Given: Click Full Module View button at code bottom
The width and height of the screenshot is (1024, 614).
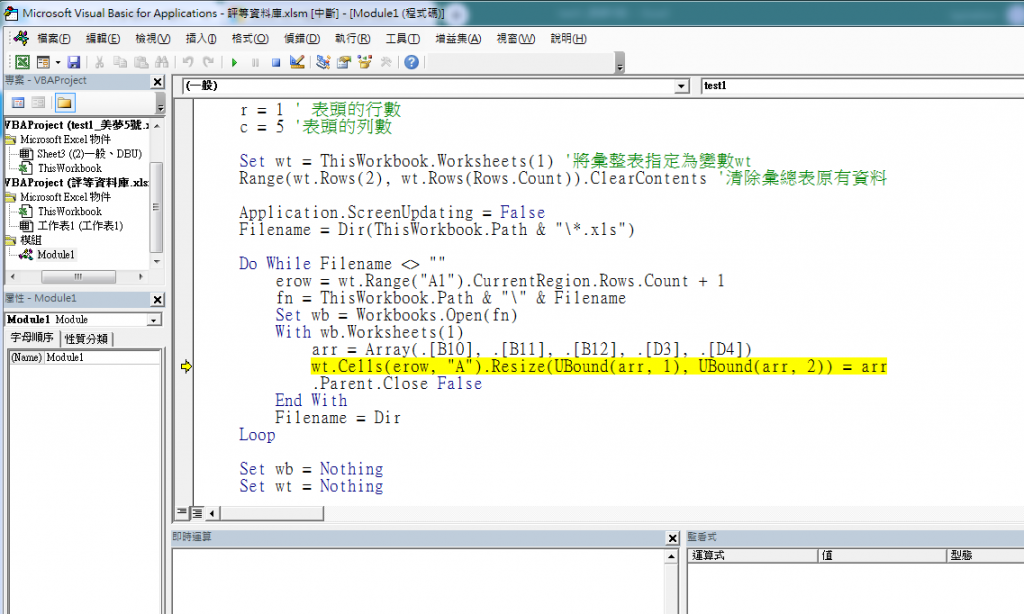Looking at the screenshot, I should (197, 513).
